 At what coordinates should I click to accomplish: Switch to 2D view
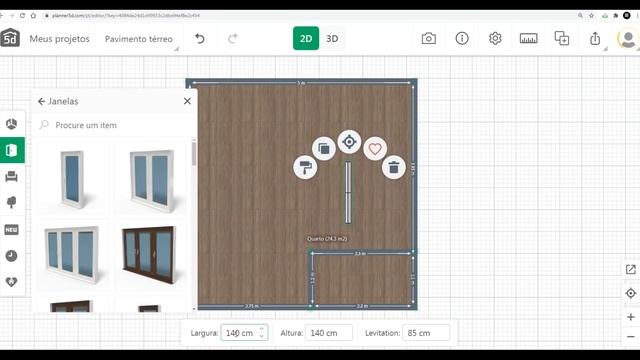tap(306, 38)
